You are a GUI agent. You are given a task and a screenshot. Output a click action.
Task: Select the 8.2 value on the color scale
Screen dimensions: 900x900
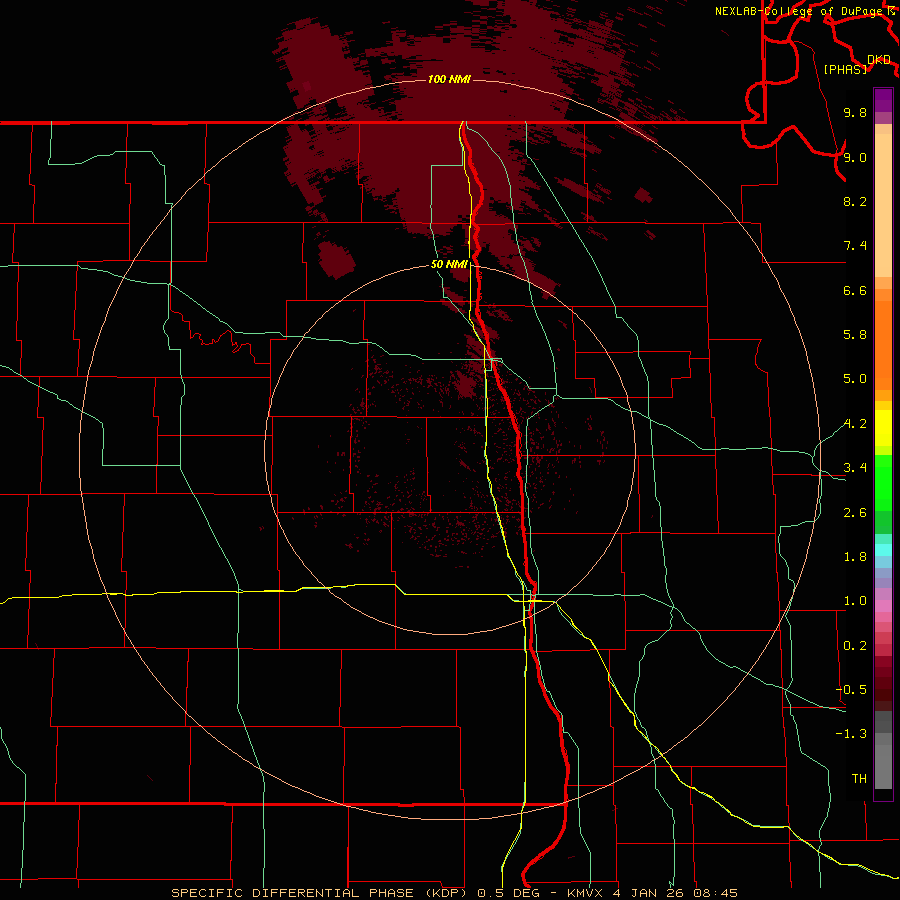pos(855,201)
